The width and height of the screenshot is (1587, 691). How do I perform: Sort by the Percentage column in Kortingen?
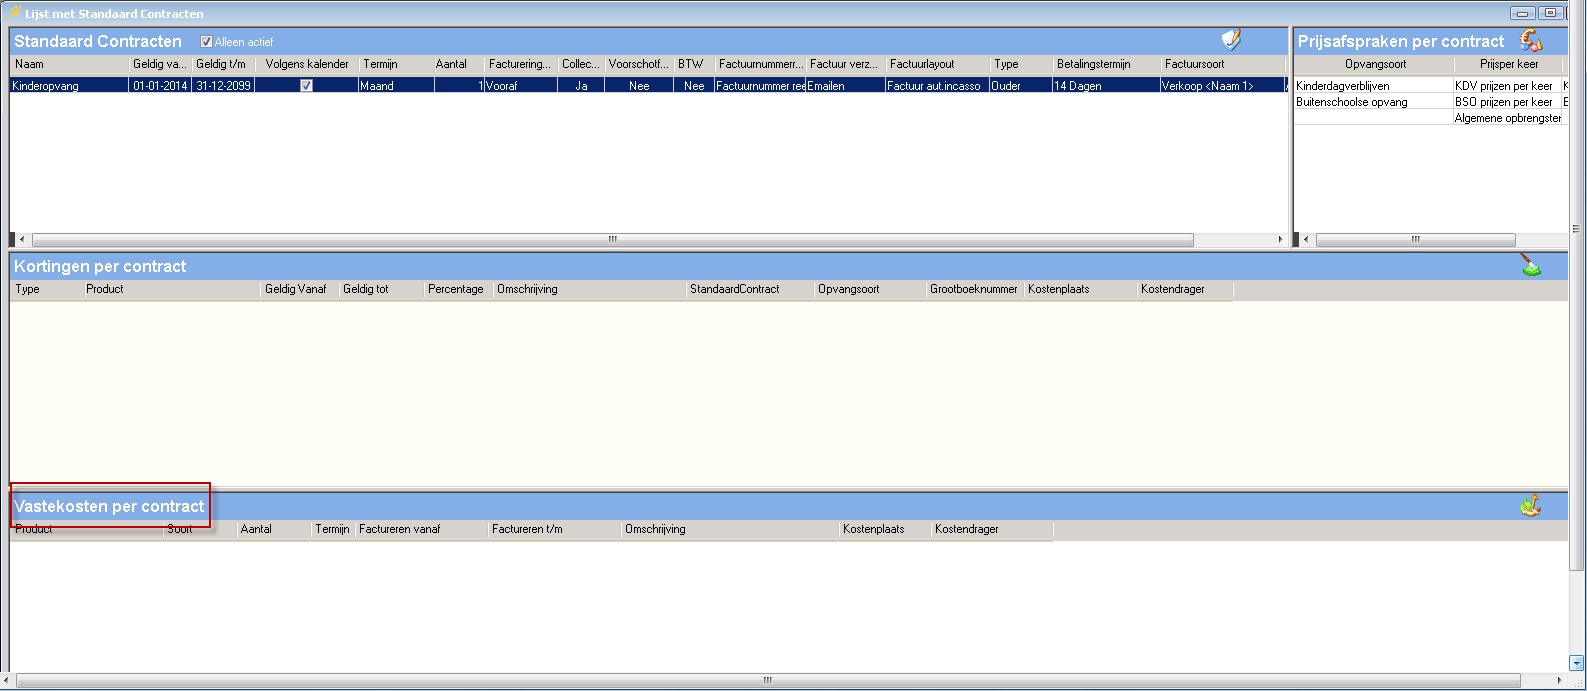pos(456,289)
